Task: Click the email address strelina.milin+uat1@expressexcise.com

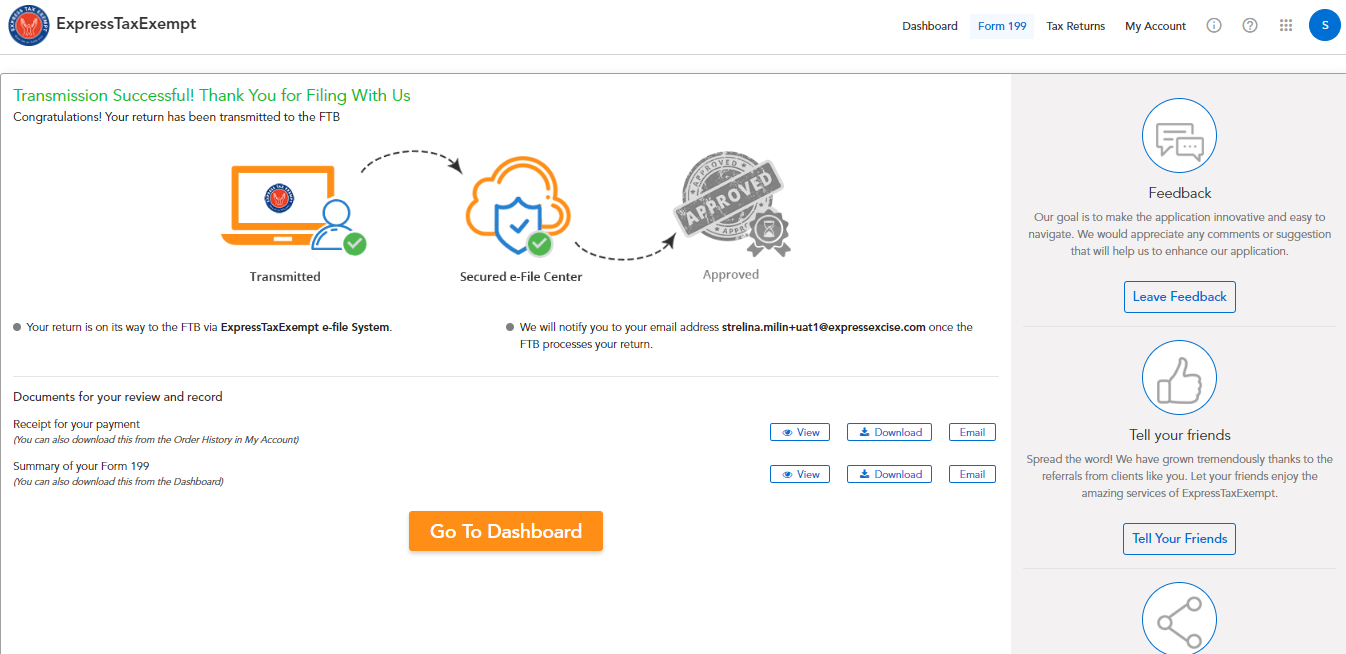Action: (x=823, y=327)
